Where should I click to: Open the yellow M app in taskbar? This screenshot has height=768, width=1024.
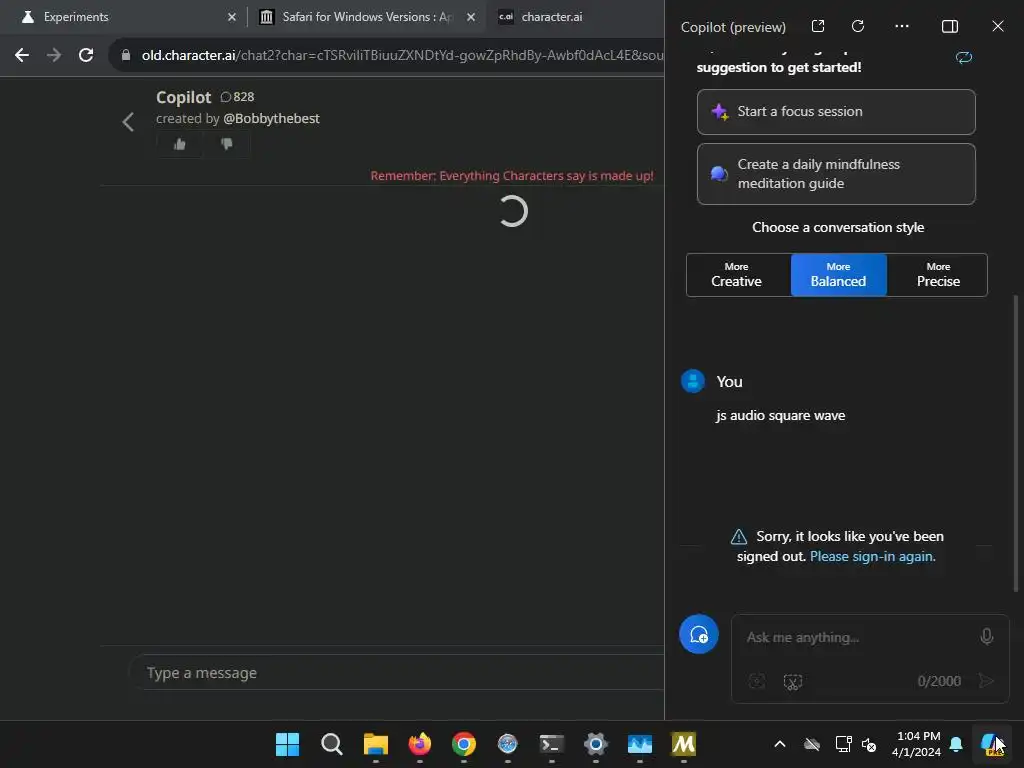684,744
